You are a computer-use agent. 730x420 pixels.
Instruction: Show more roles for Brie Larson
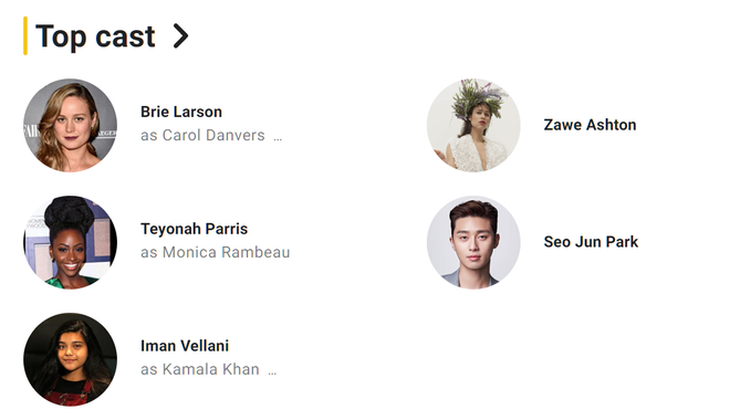278,137
